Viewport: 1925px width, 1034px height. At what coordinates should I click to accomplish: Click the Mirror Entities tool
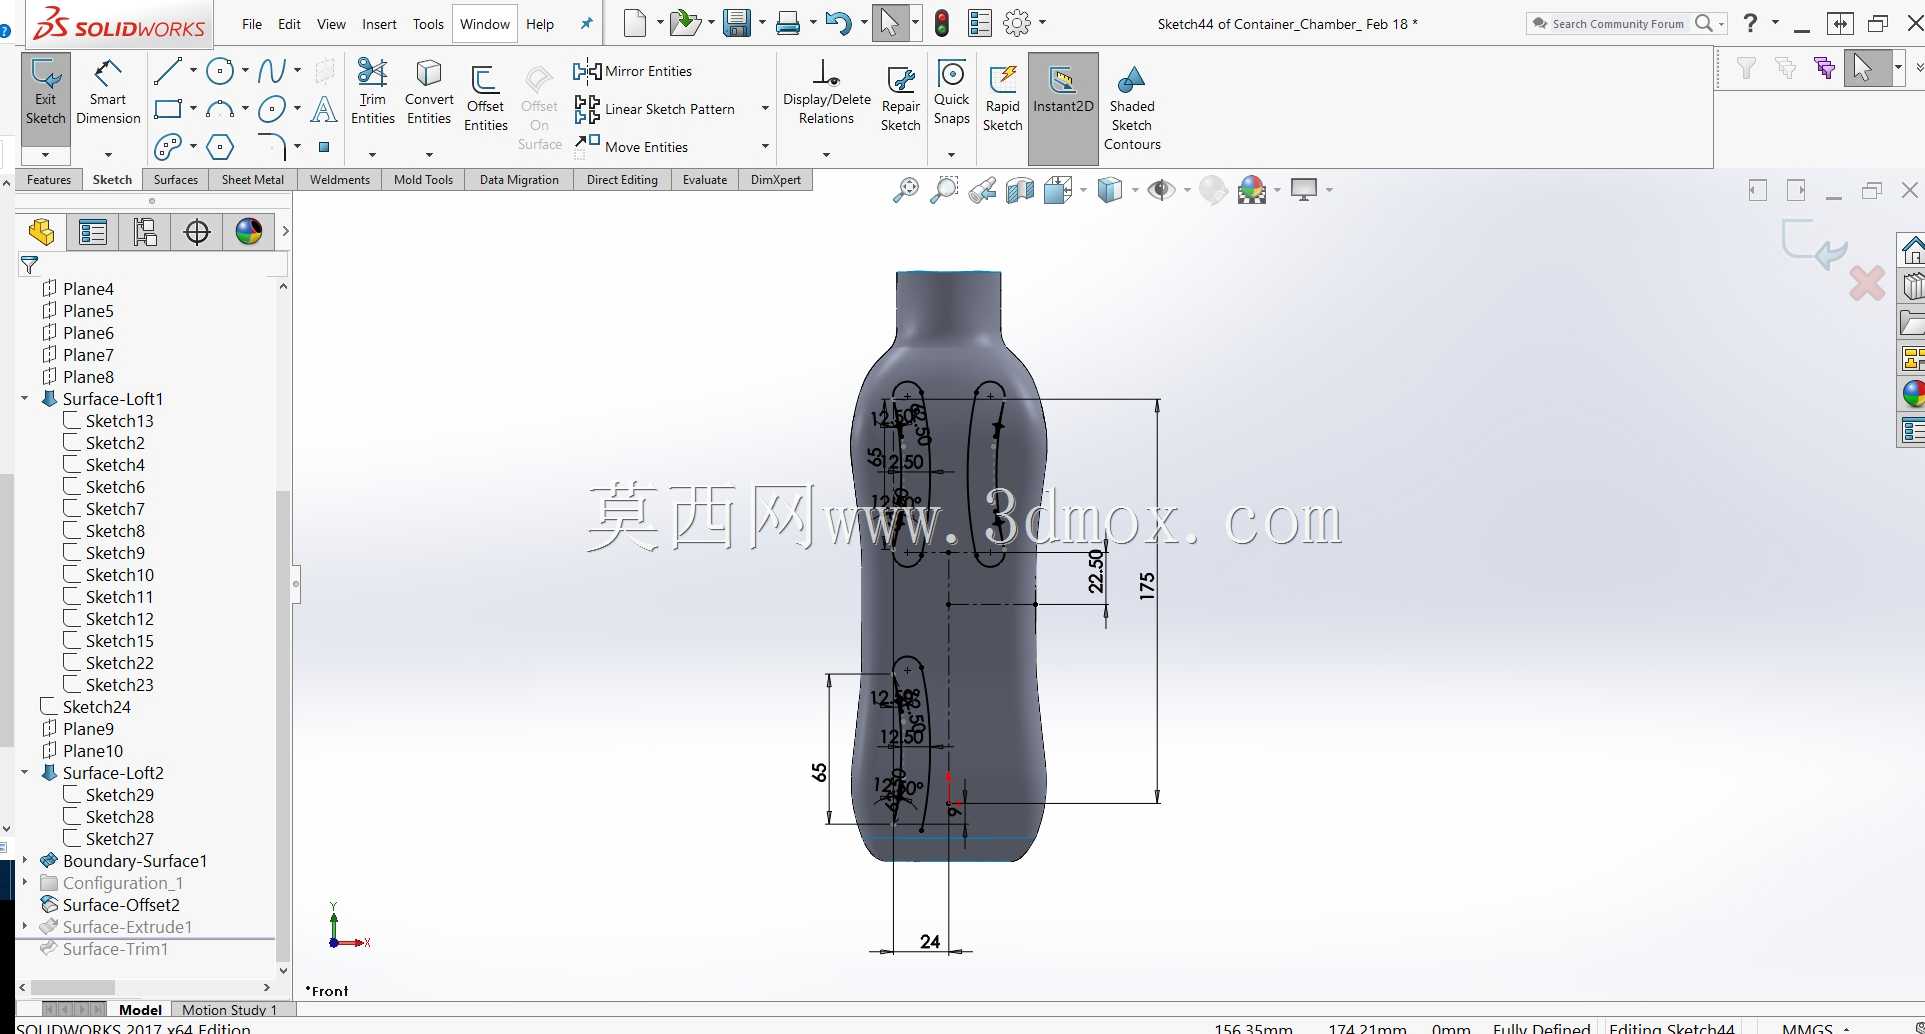coord(632,71)
